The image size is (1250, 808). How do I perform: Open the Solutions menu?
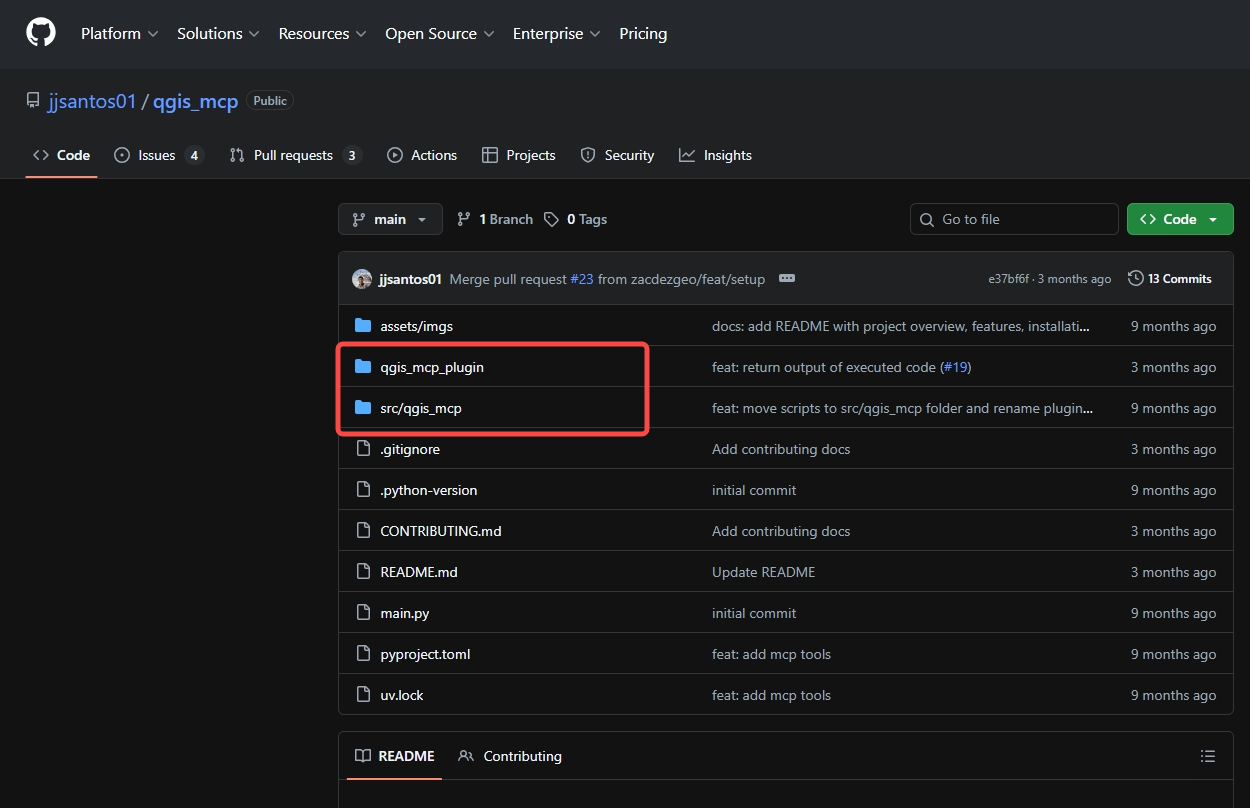pyautogui.click(x=218, y=33)
